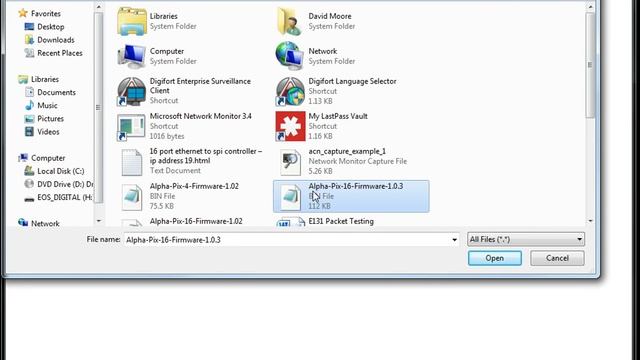The image size is (640, 360).
Task: Click the file list scrollbar down arrow
Action: coord(590,221)
